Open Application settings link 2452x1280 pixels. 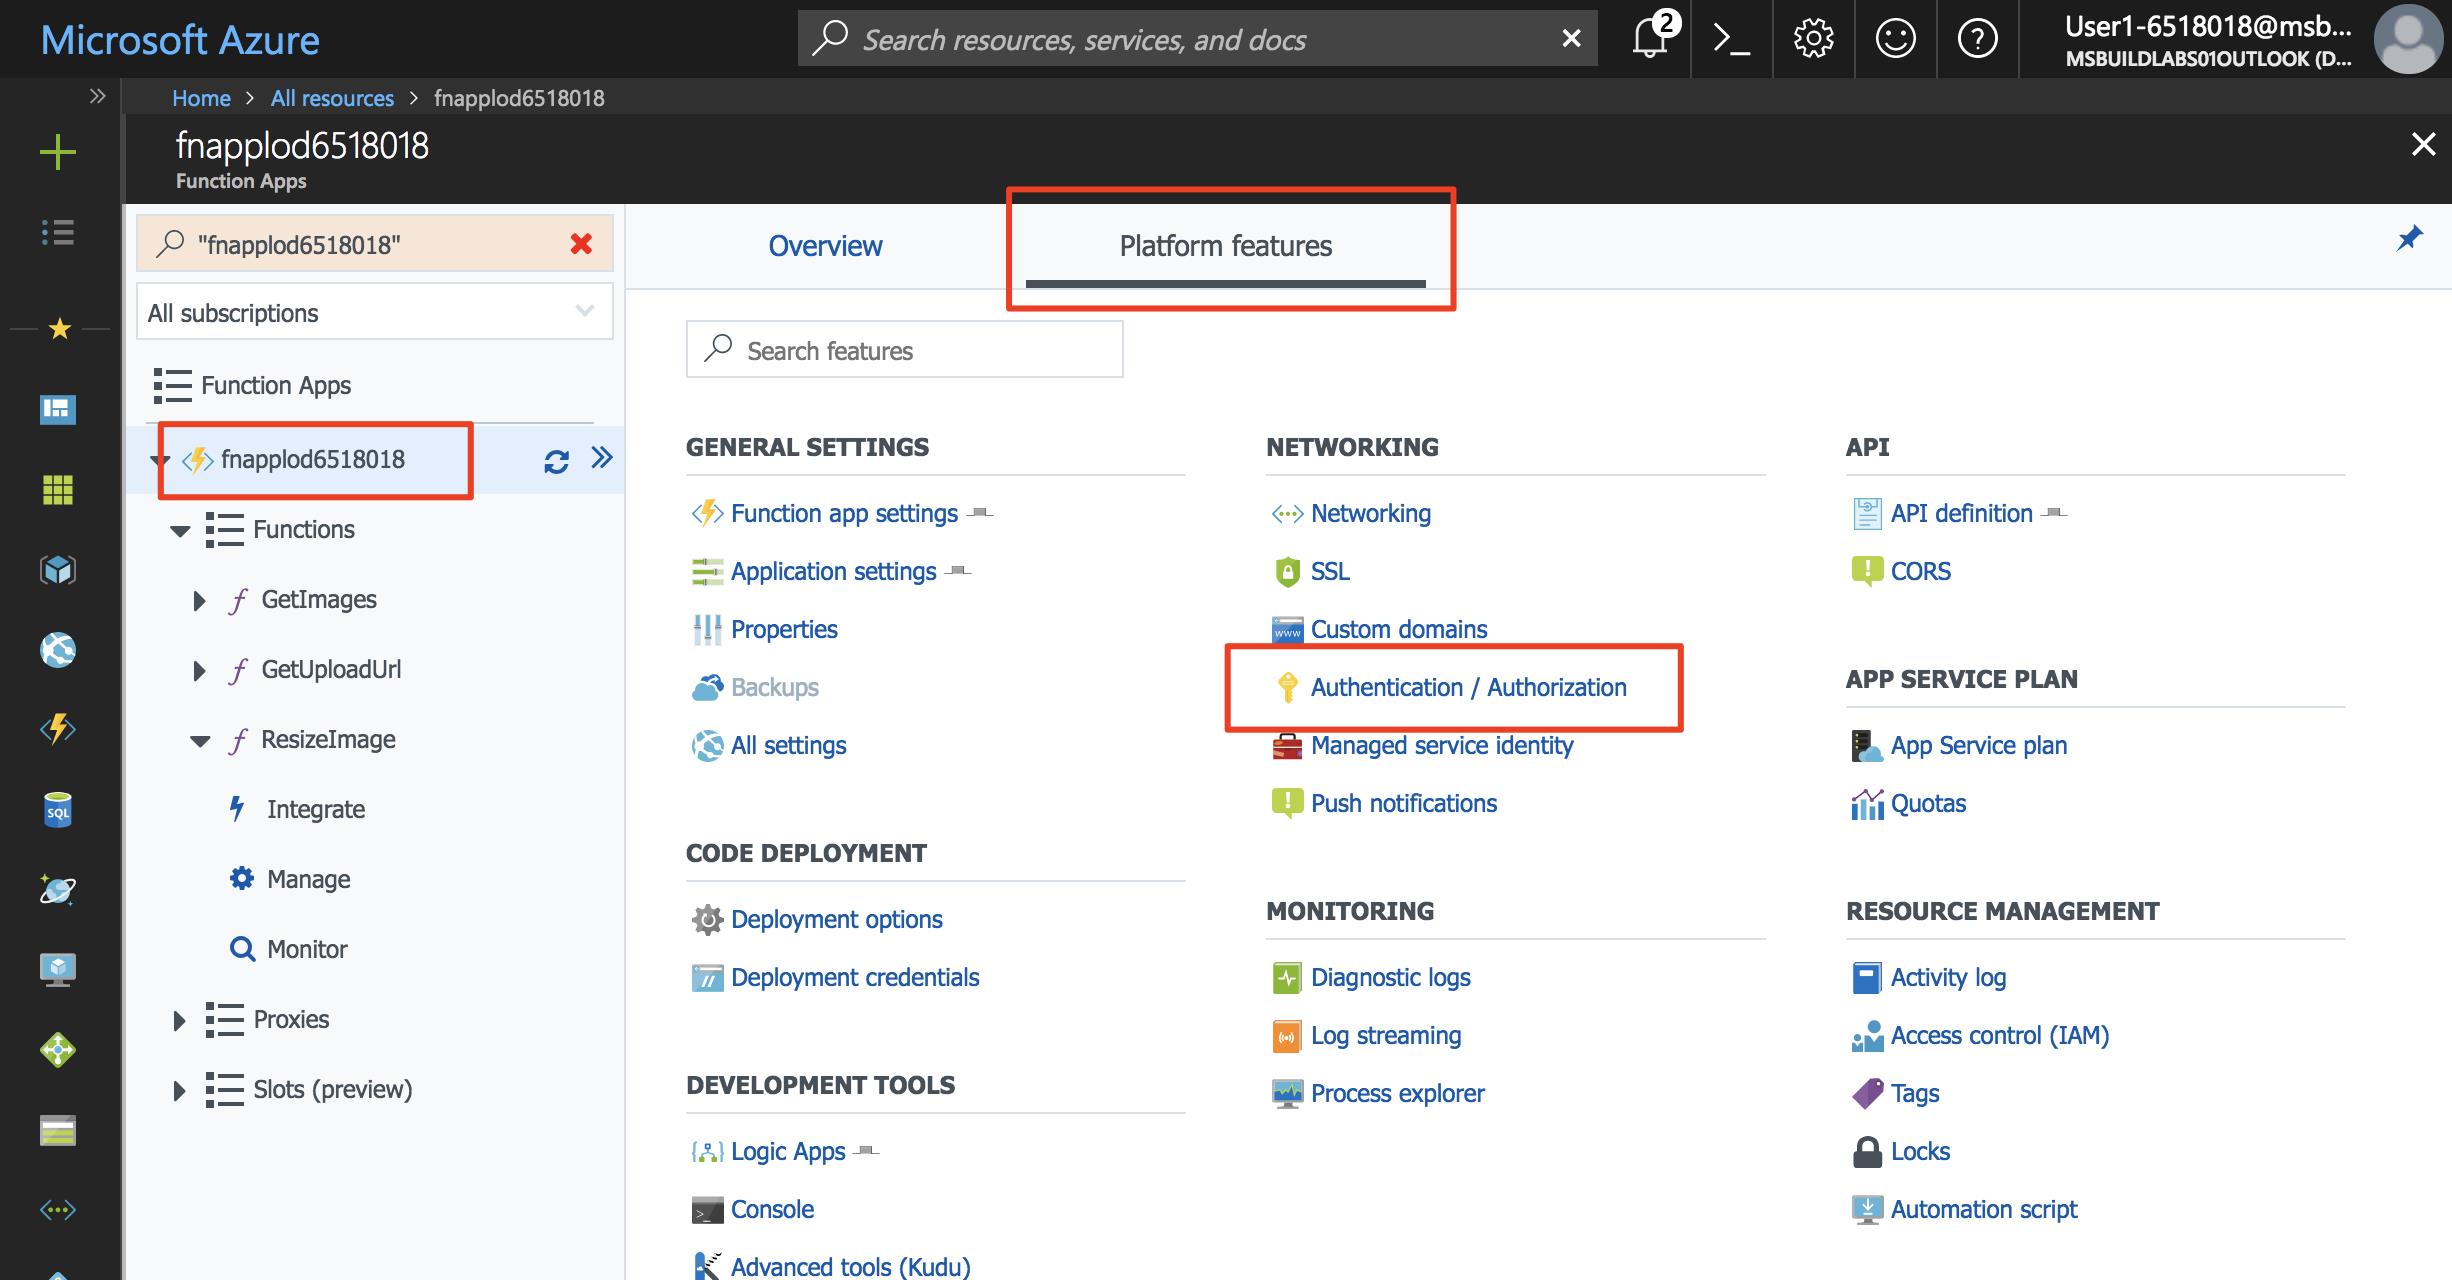pos(833,571)
